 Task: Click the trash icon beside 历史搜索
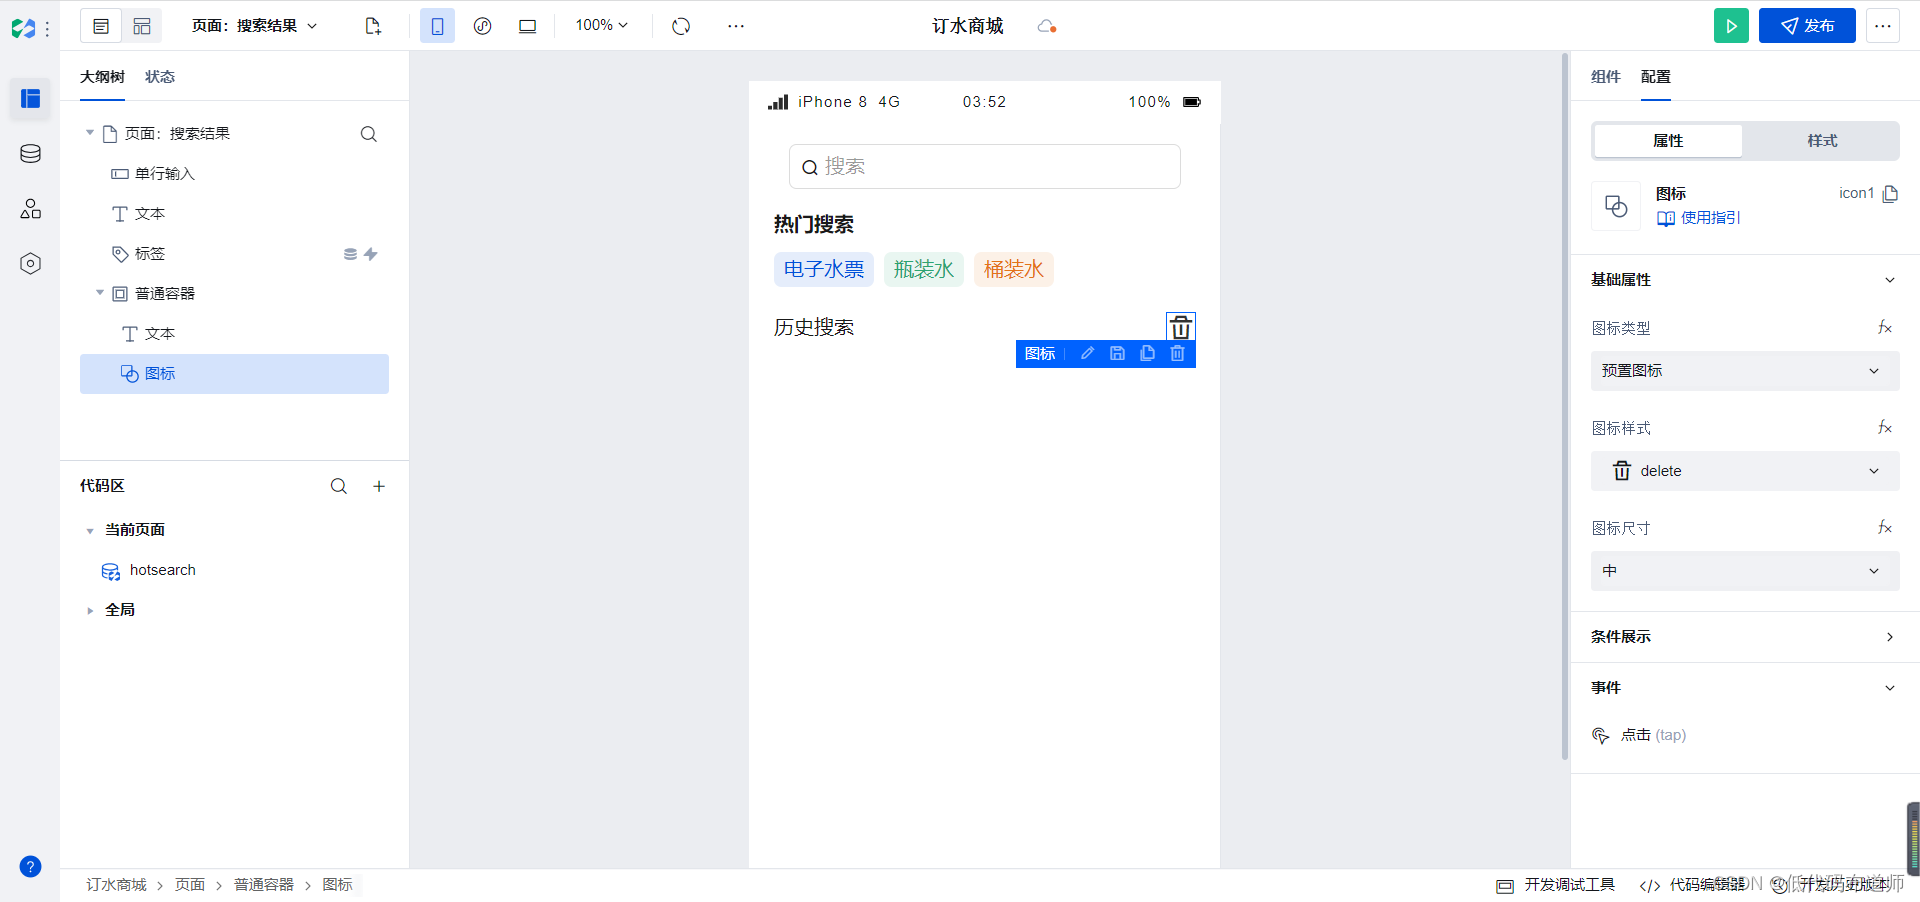coord(1181,327)
